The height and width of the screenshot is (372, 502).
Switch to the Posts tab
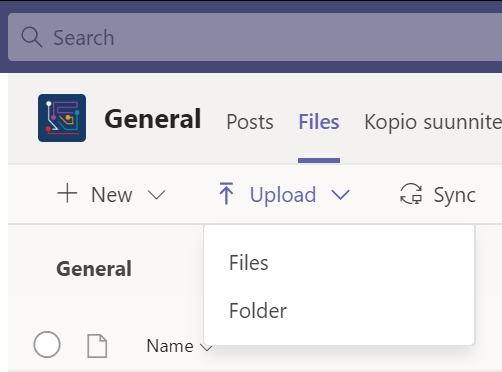point(250,122)
